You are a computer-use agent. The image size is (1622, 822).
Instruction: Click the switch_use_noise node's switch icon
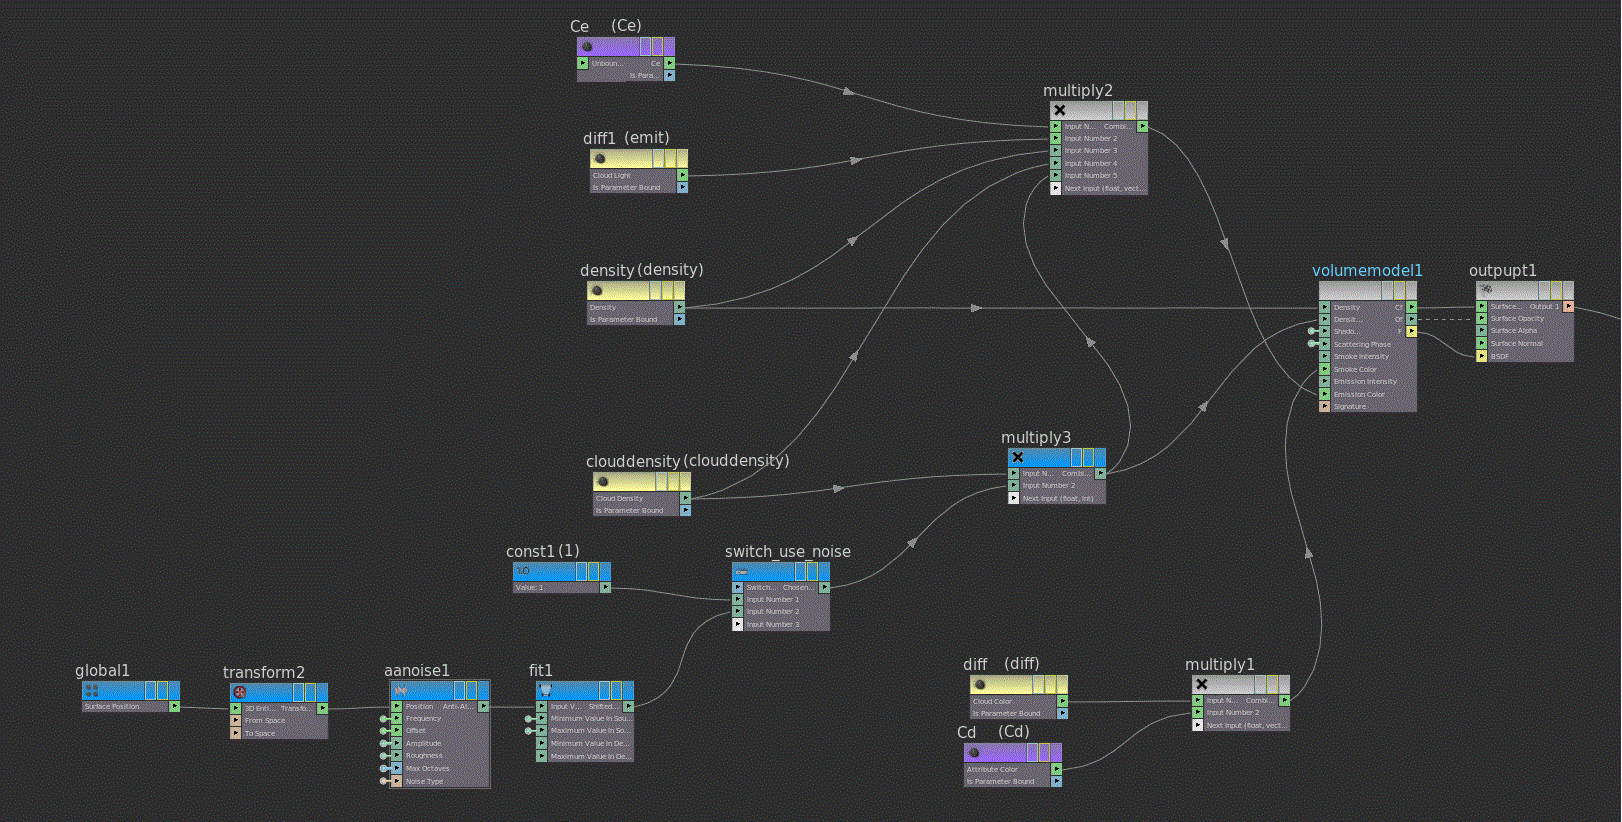pyautogui.click(x=742, y=572)
